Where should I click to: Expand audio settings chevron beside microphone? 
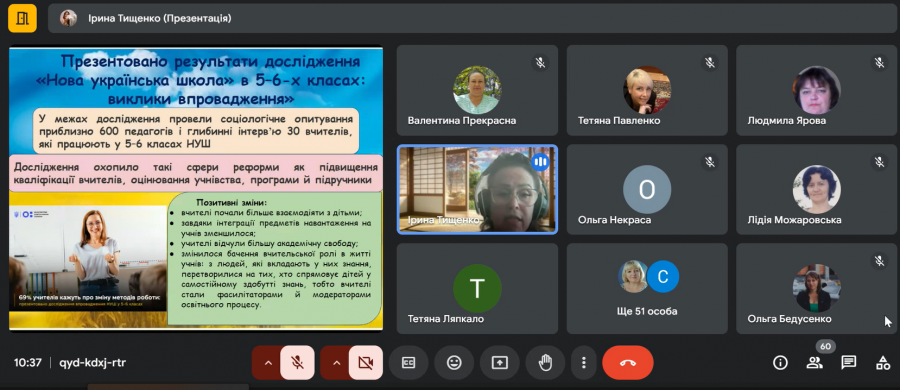(x=267, y=362)
